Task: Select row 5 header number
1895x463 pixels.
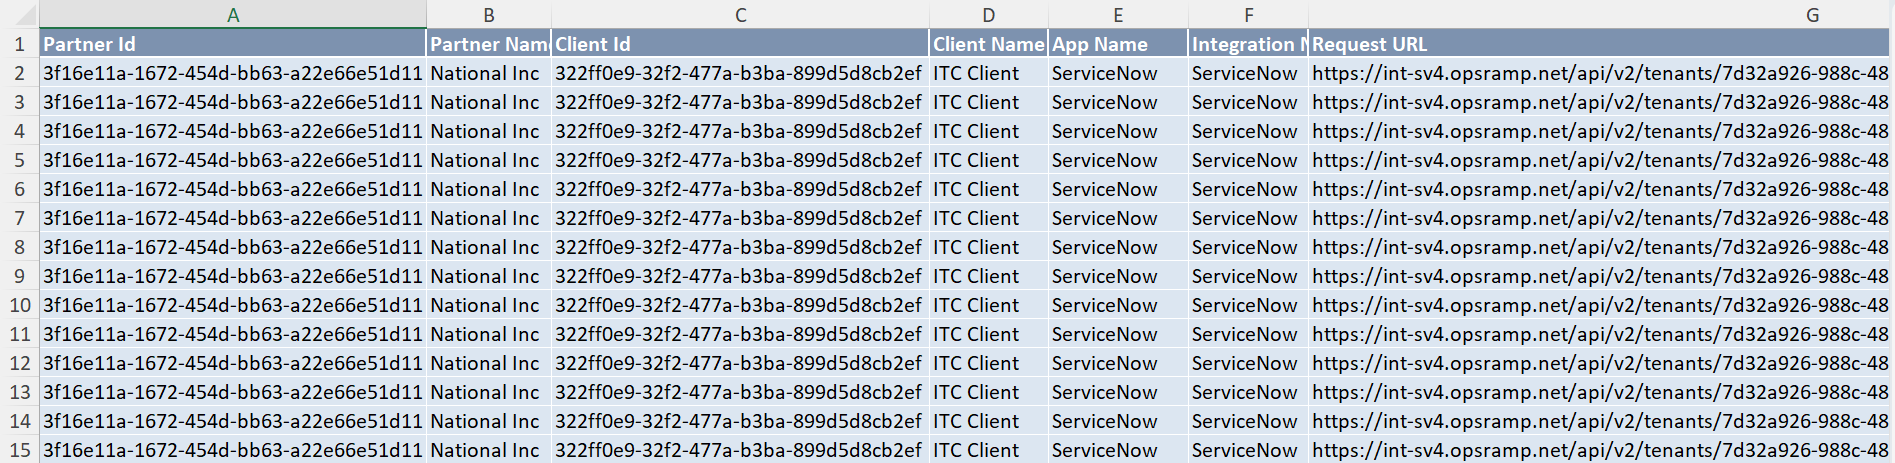Action: click(20, 160)
